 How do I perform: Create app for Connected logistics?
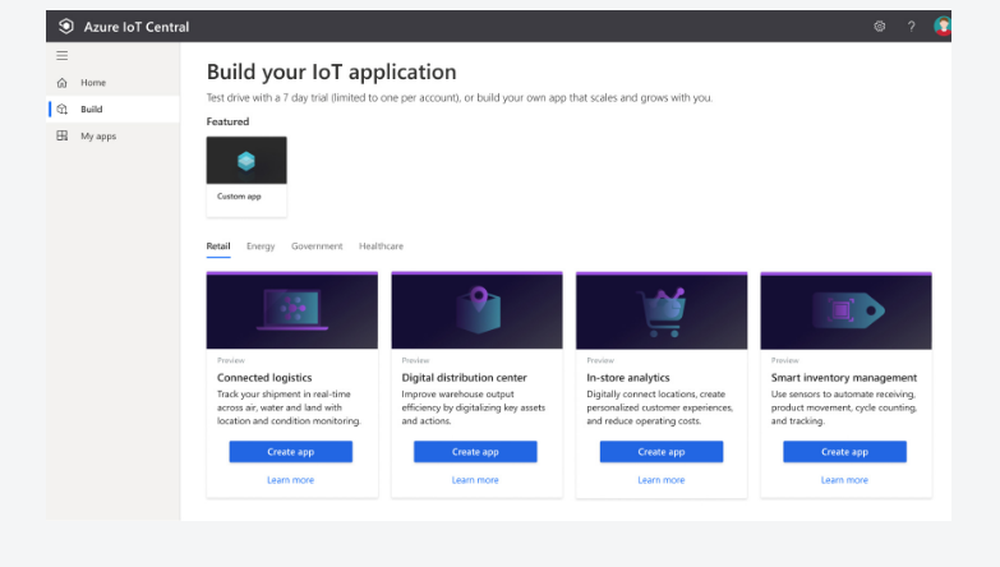coord(291,452)
